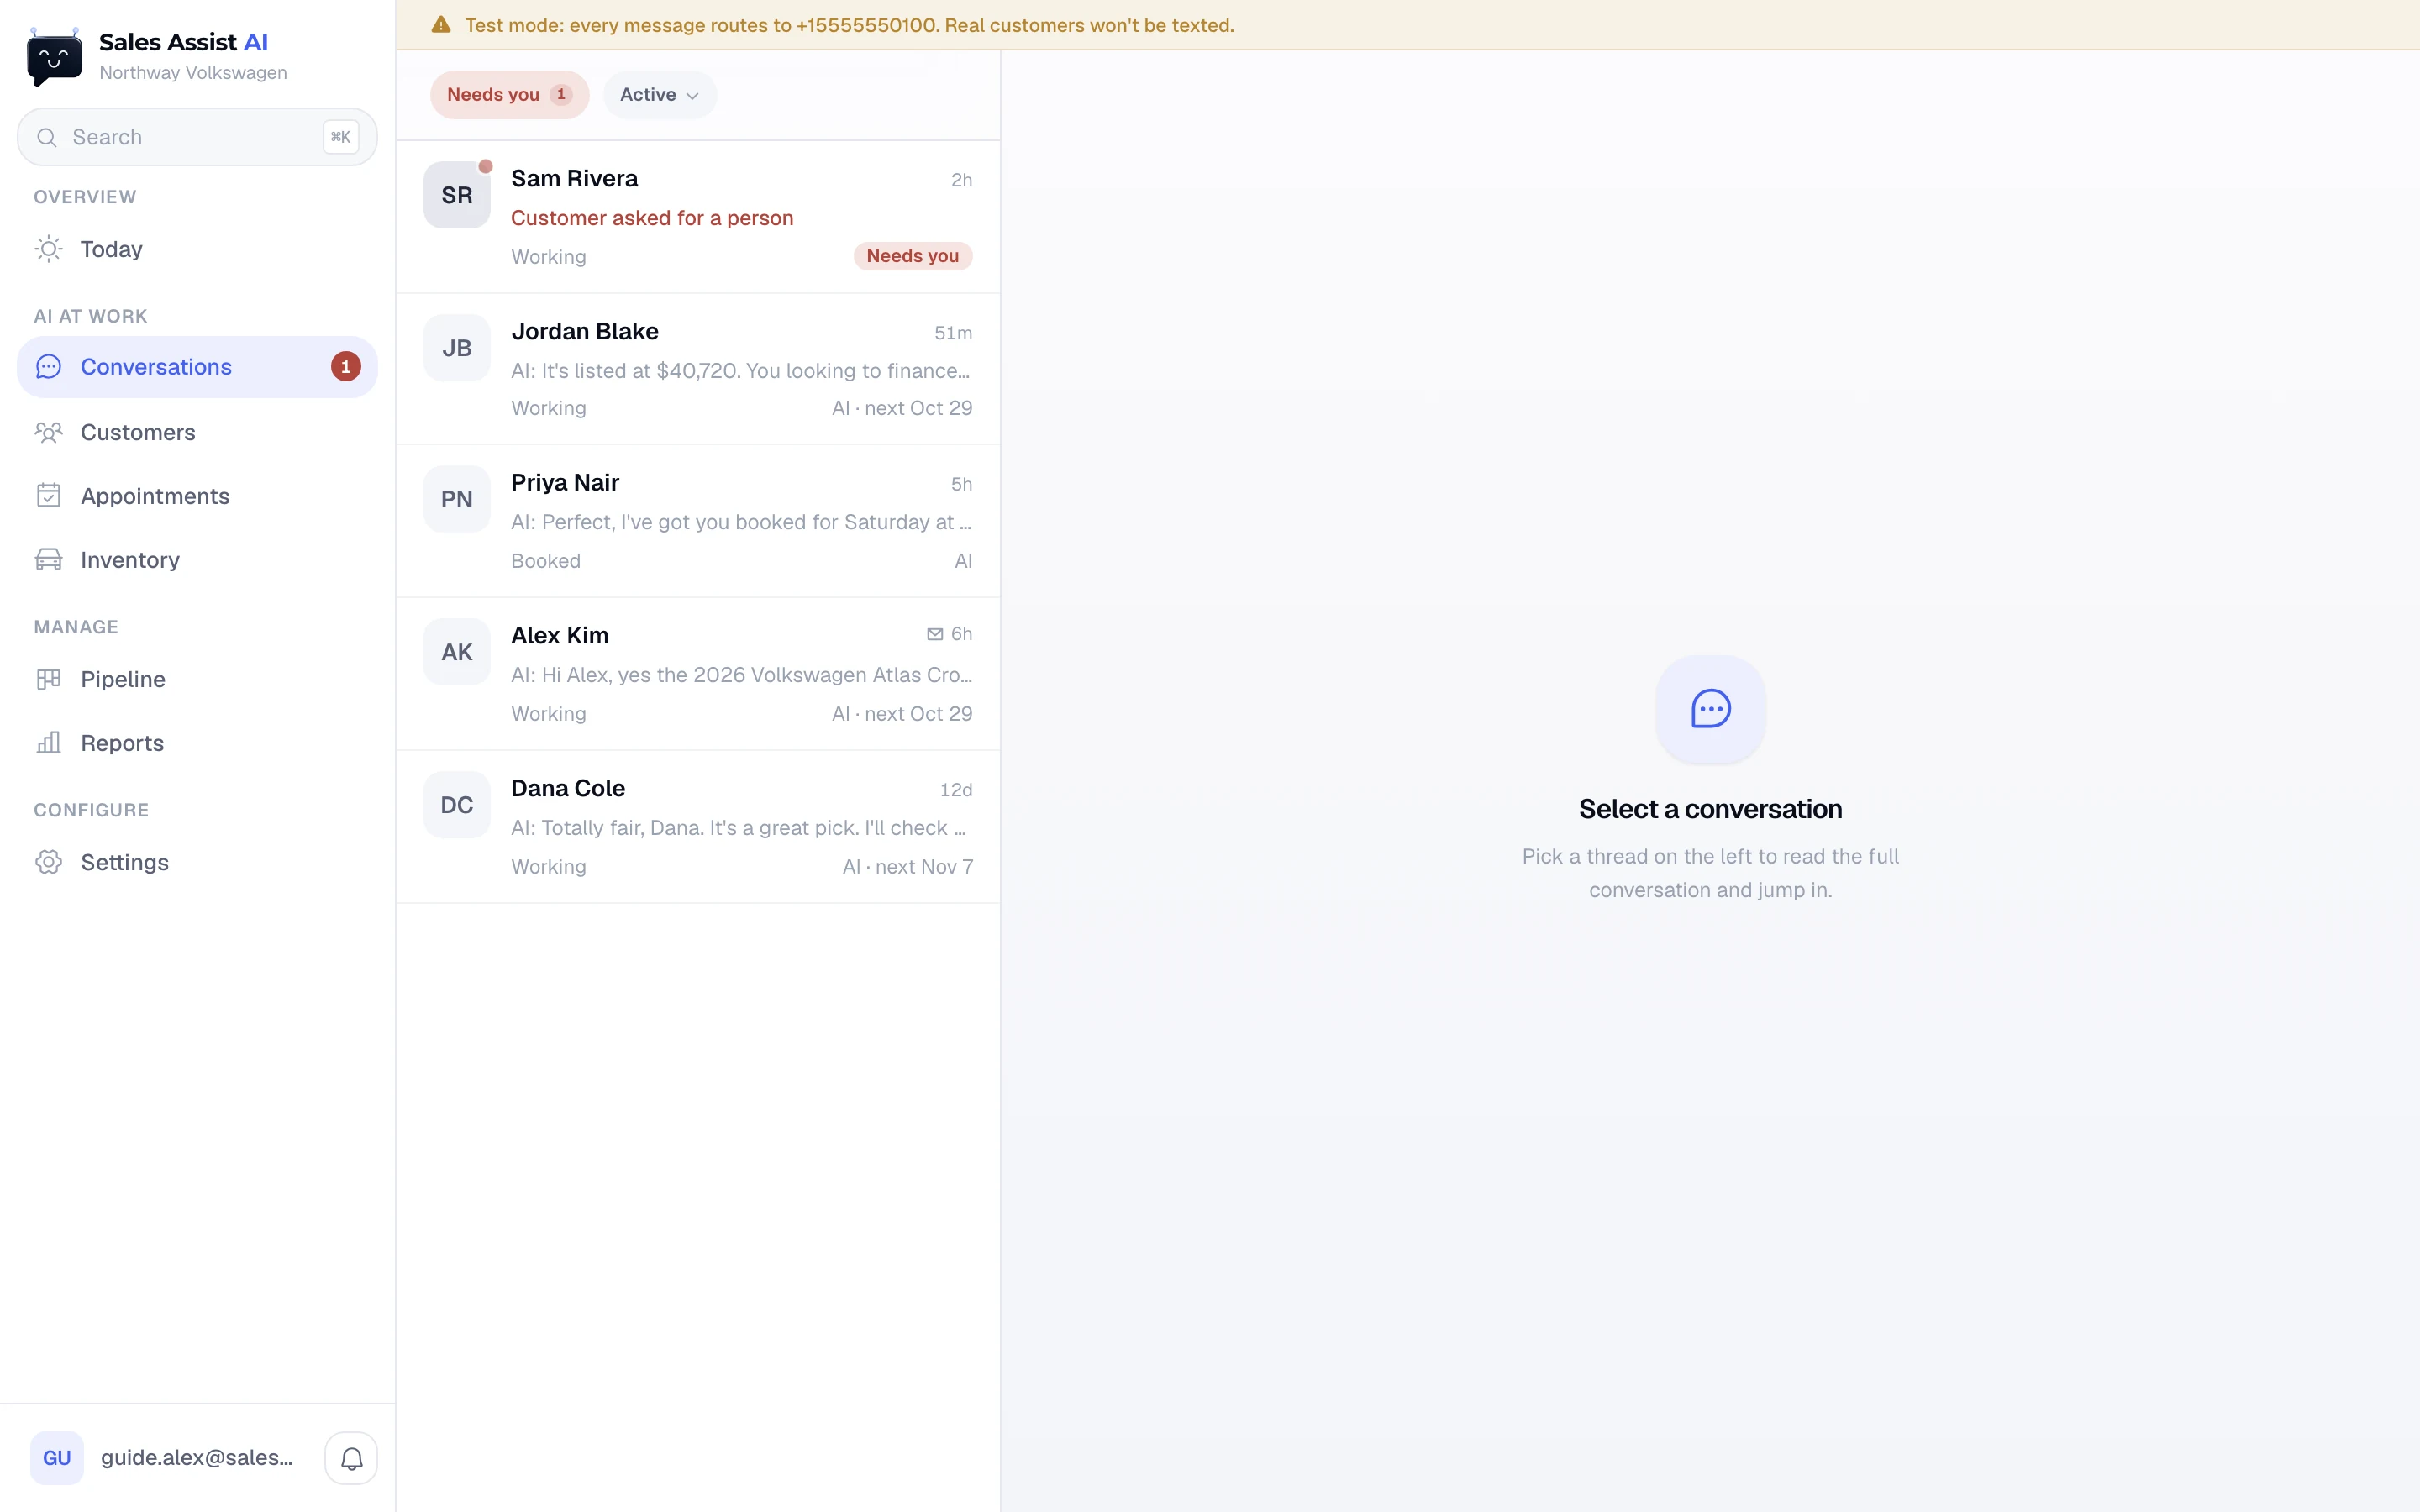This screenshot has width=2420, height=1512.
Task: Click the Sales Assist AI robot logo
Action: tap(55, 57)
